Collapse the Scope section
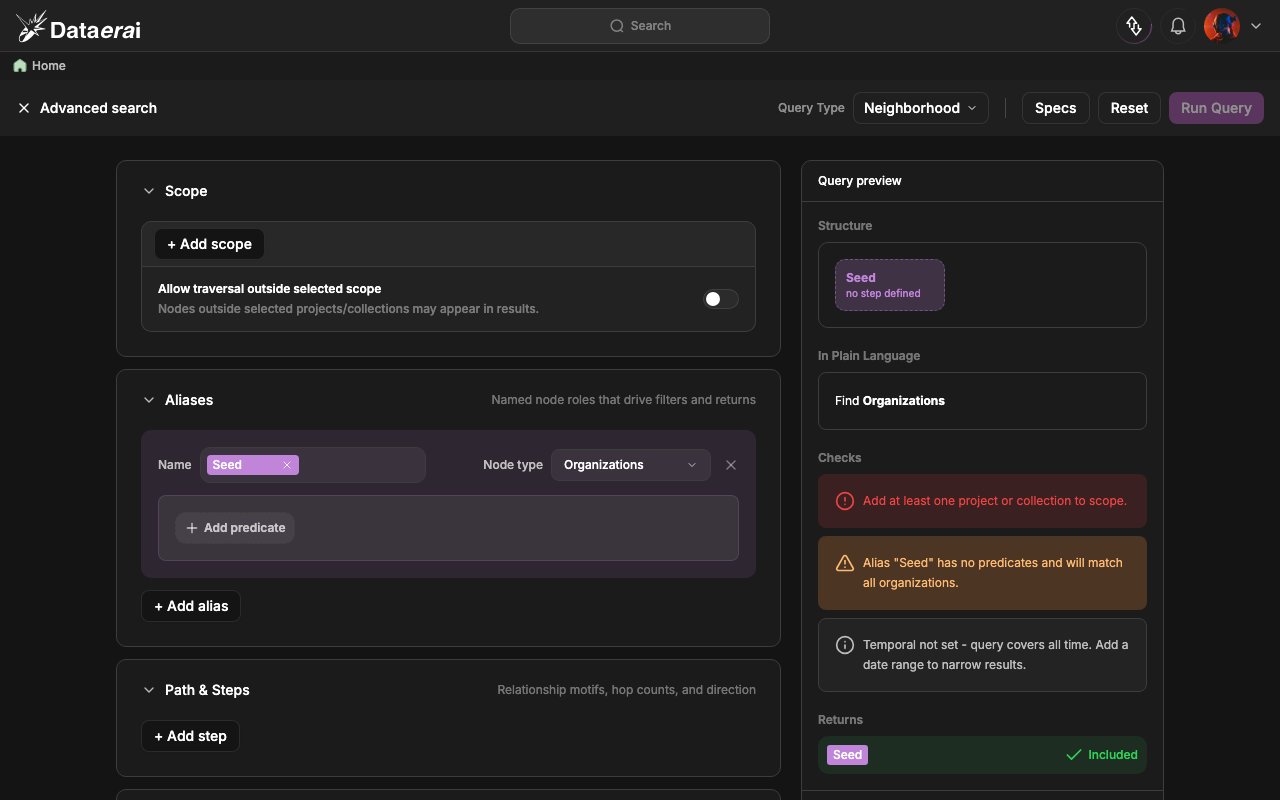1280x800 pixels. [x=149, y=191]
